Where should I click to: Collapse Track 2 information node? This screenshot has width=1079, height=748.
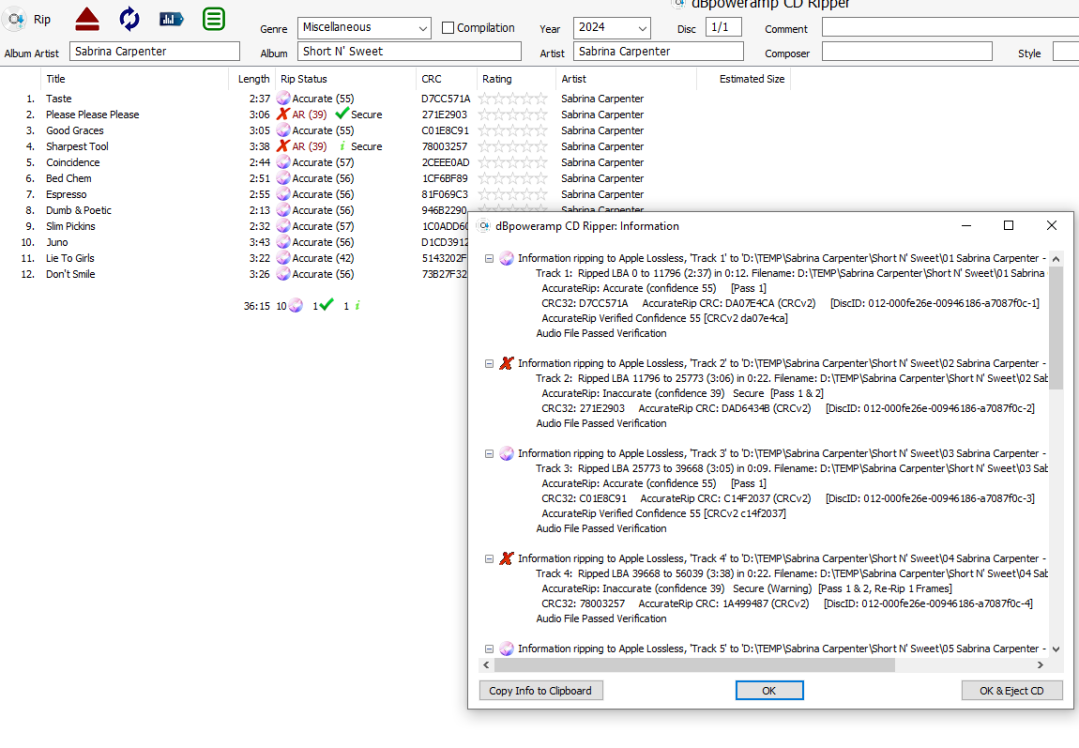489,364
